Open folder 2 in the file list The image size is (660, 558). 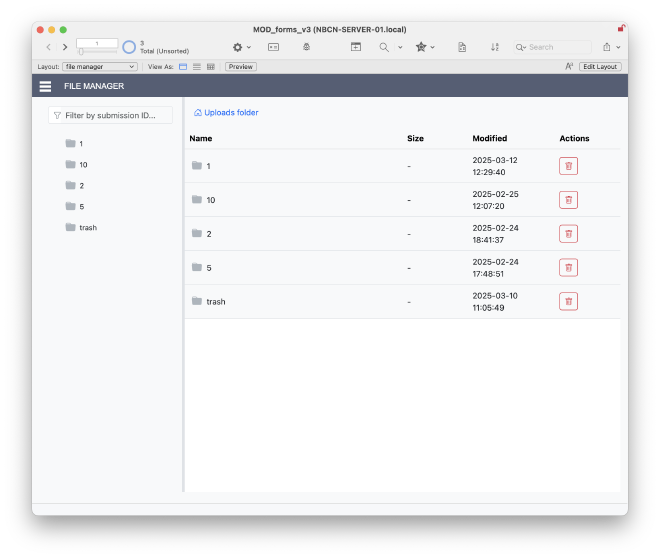[x=202, y=234]
